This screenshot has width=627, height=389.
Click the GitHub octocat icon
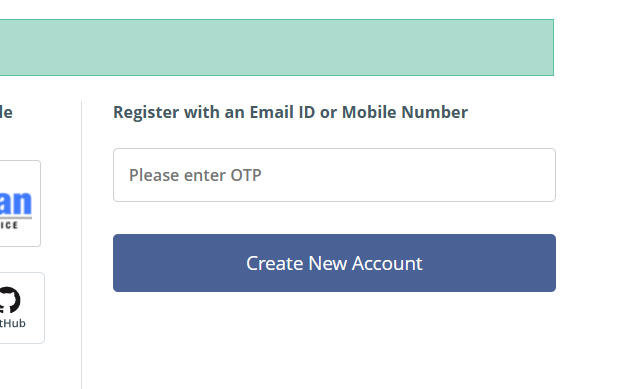click(9, 300)
